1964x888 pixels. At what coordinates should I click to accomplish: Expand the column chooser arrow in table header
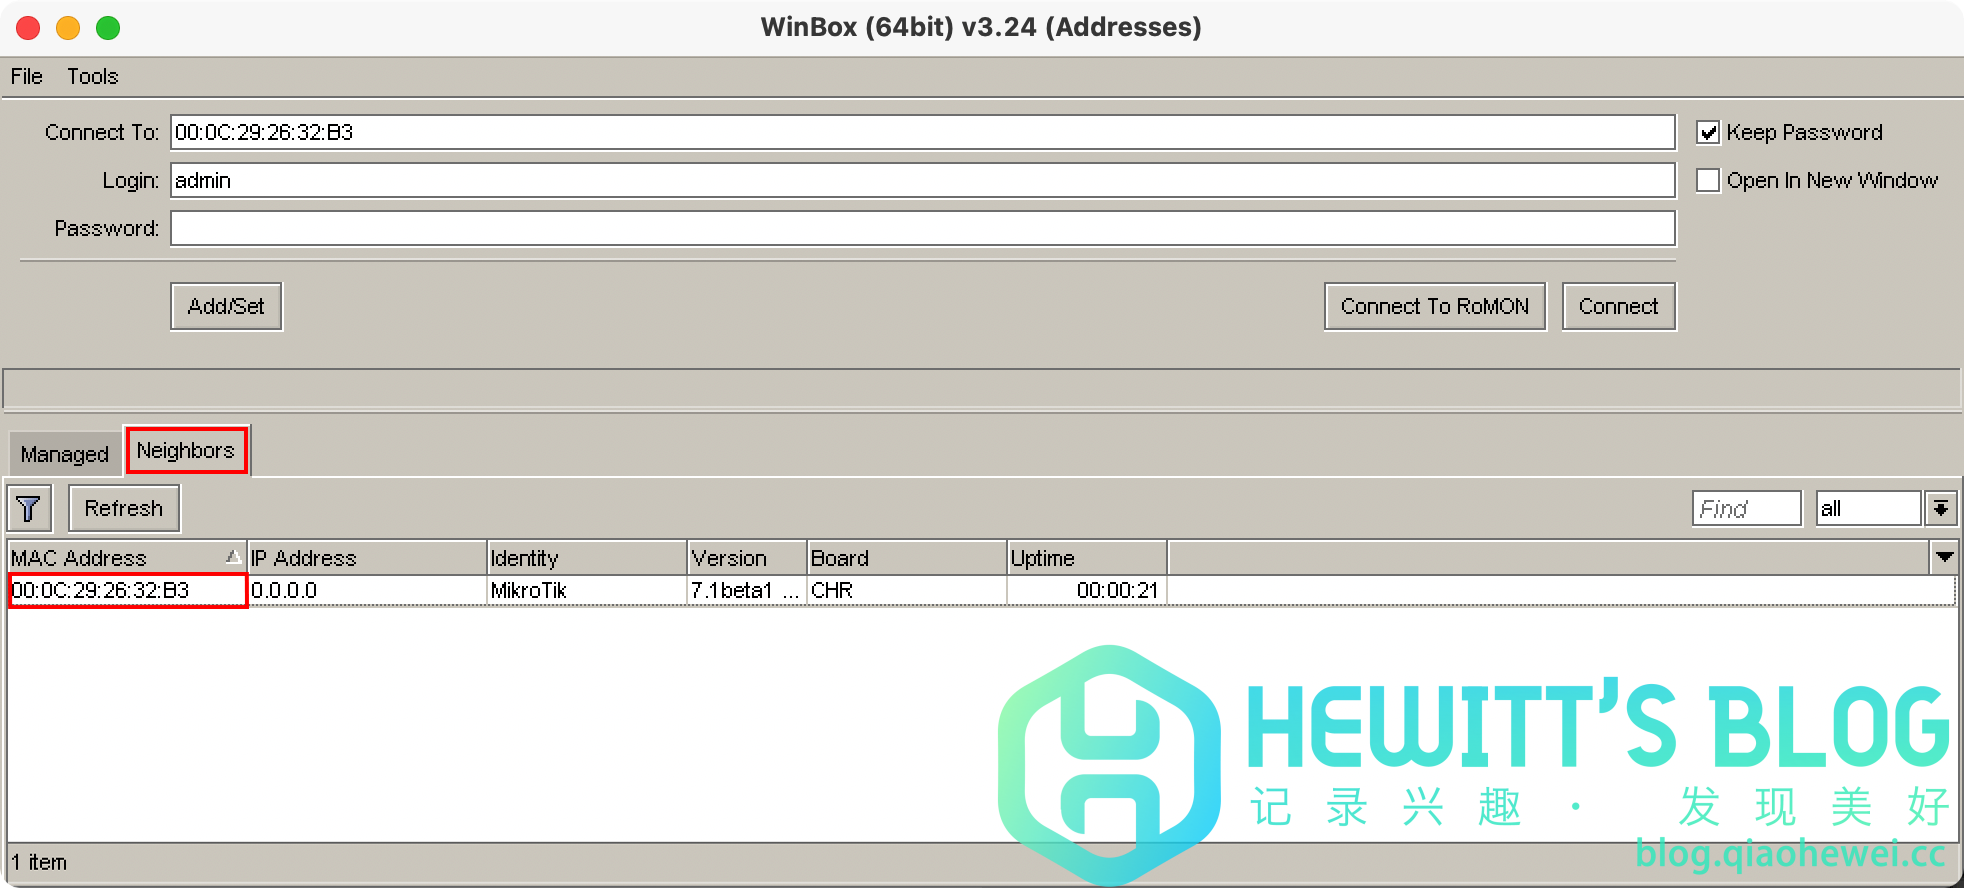click(x=1944, y=557)
